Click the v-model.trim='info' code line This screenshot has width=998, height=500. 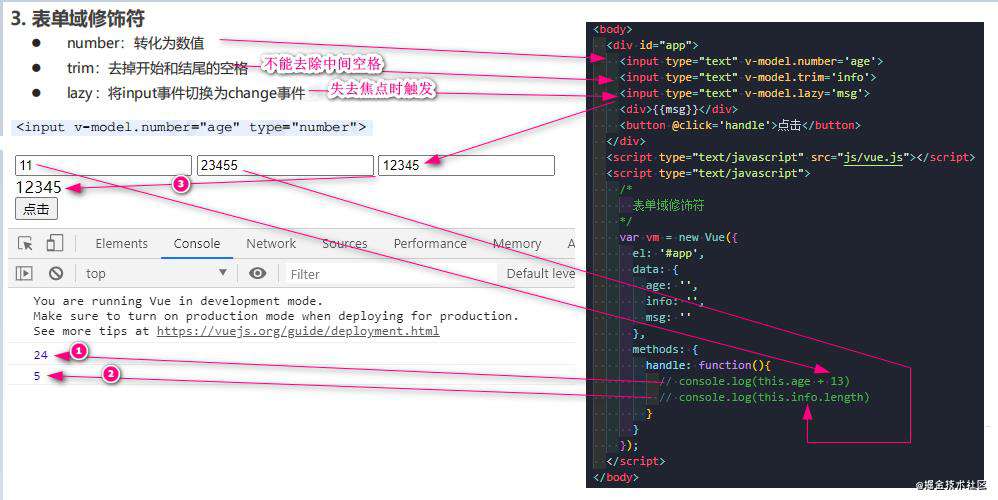(748, 77)
